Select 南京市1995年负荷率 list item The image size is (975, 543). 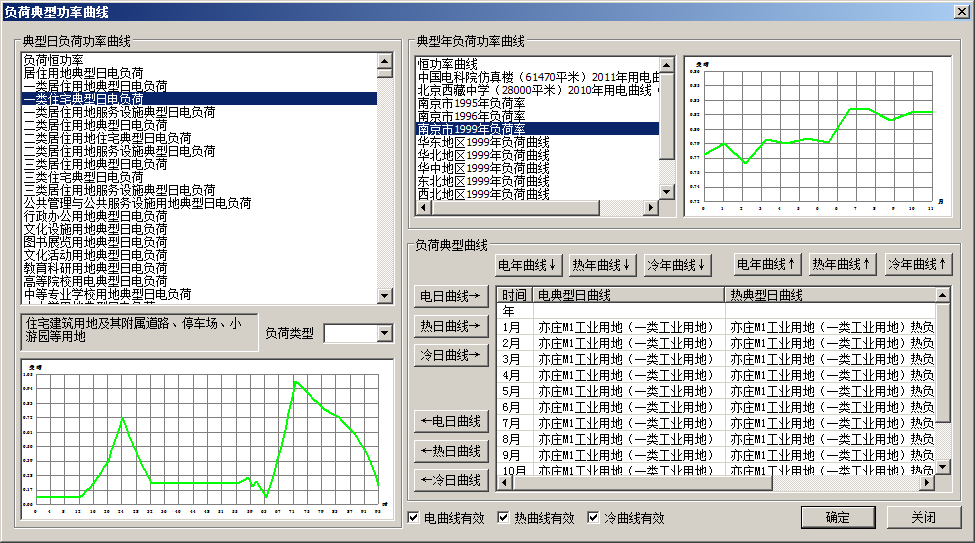point(471,103)
